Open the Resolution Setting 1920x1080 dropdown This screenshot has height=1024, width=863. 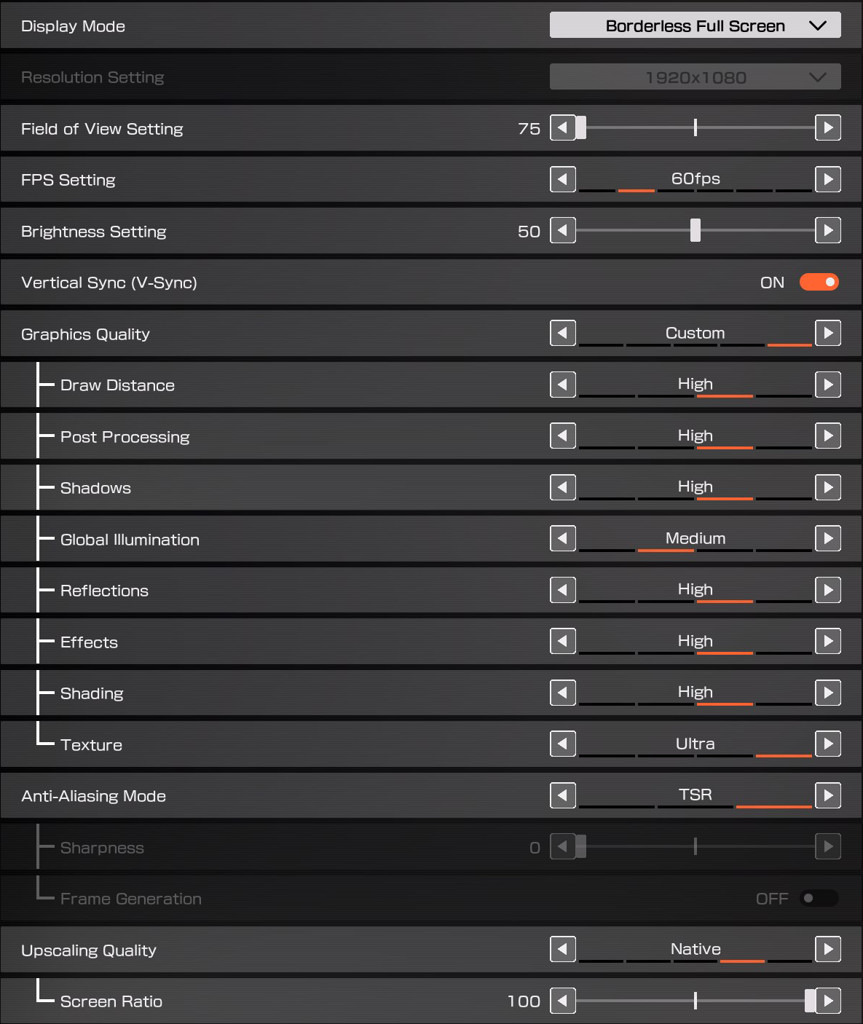coord(695,77)
